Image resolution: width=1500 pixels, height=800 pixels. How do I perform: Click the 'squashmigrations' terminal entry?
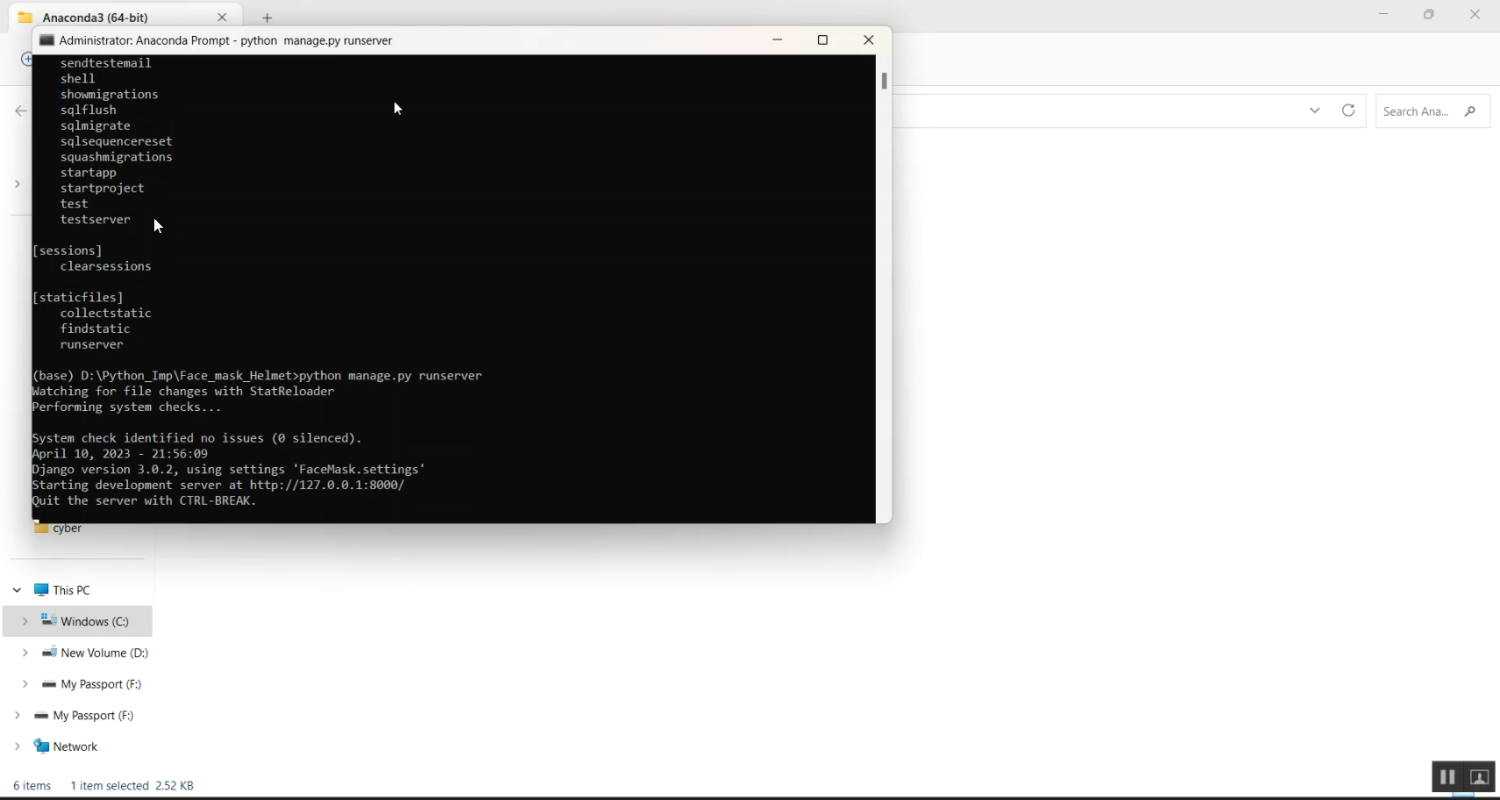(116, 157)
